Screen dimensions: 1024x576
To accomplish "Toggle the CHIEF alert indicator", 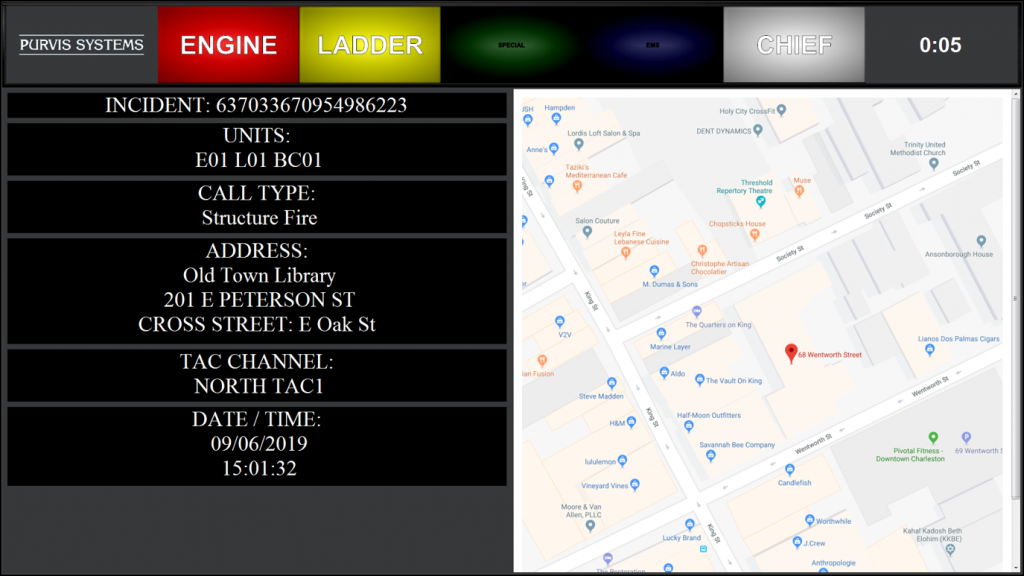I will [x=793, y=44].
